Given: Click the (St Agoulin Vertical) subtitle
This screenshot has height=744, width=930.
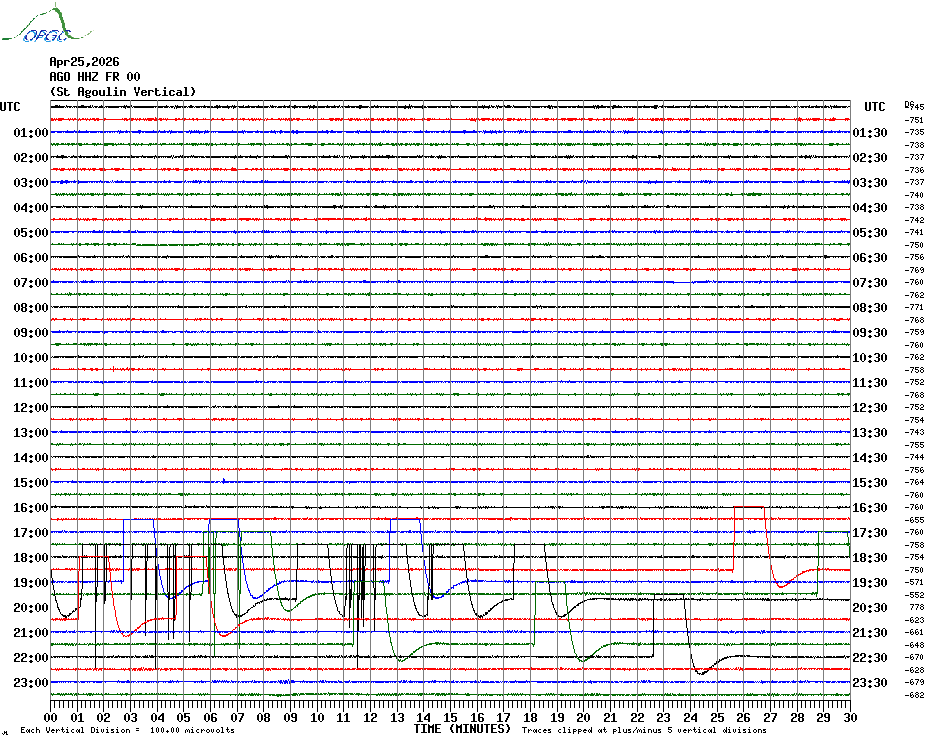Looking at the screenshot, I should (123, 92).
